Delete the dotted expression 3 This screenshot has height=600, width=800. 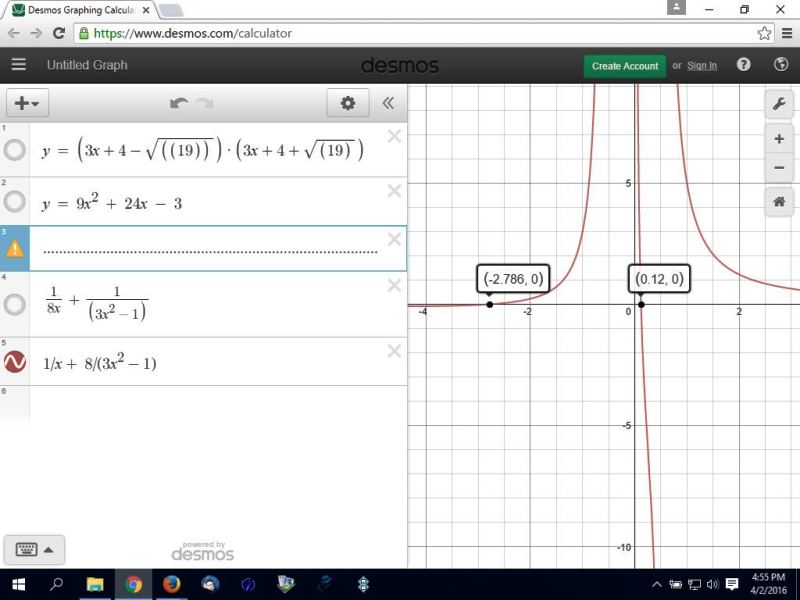coord(394,239)
